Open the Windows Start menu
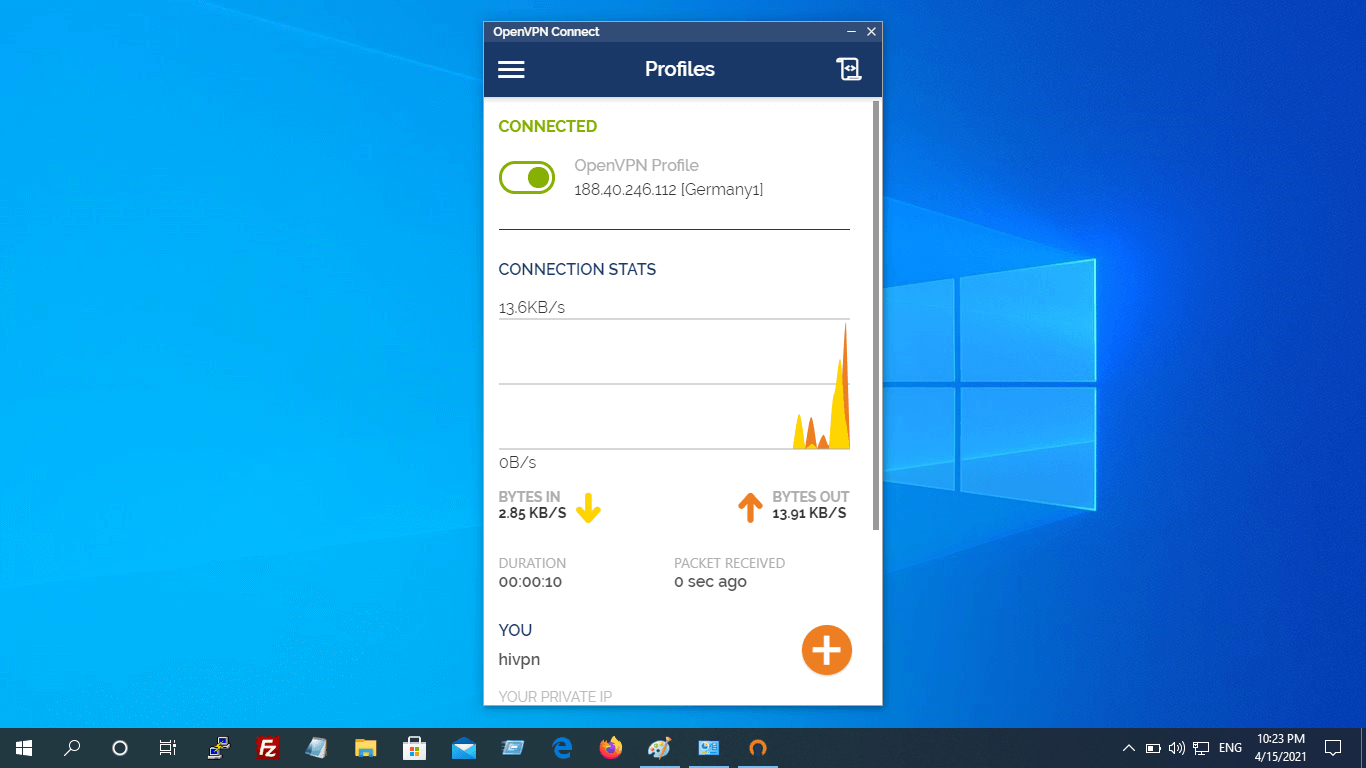Viewport: 1366px width, 768px height. 24,748
